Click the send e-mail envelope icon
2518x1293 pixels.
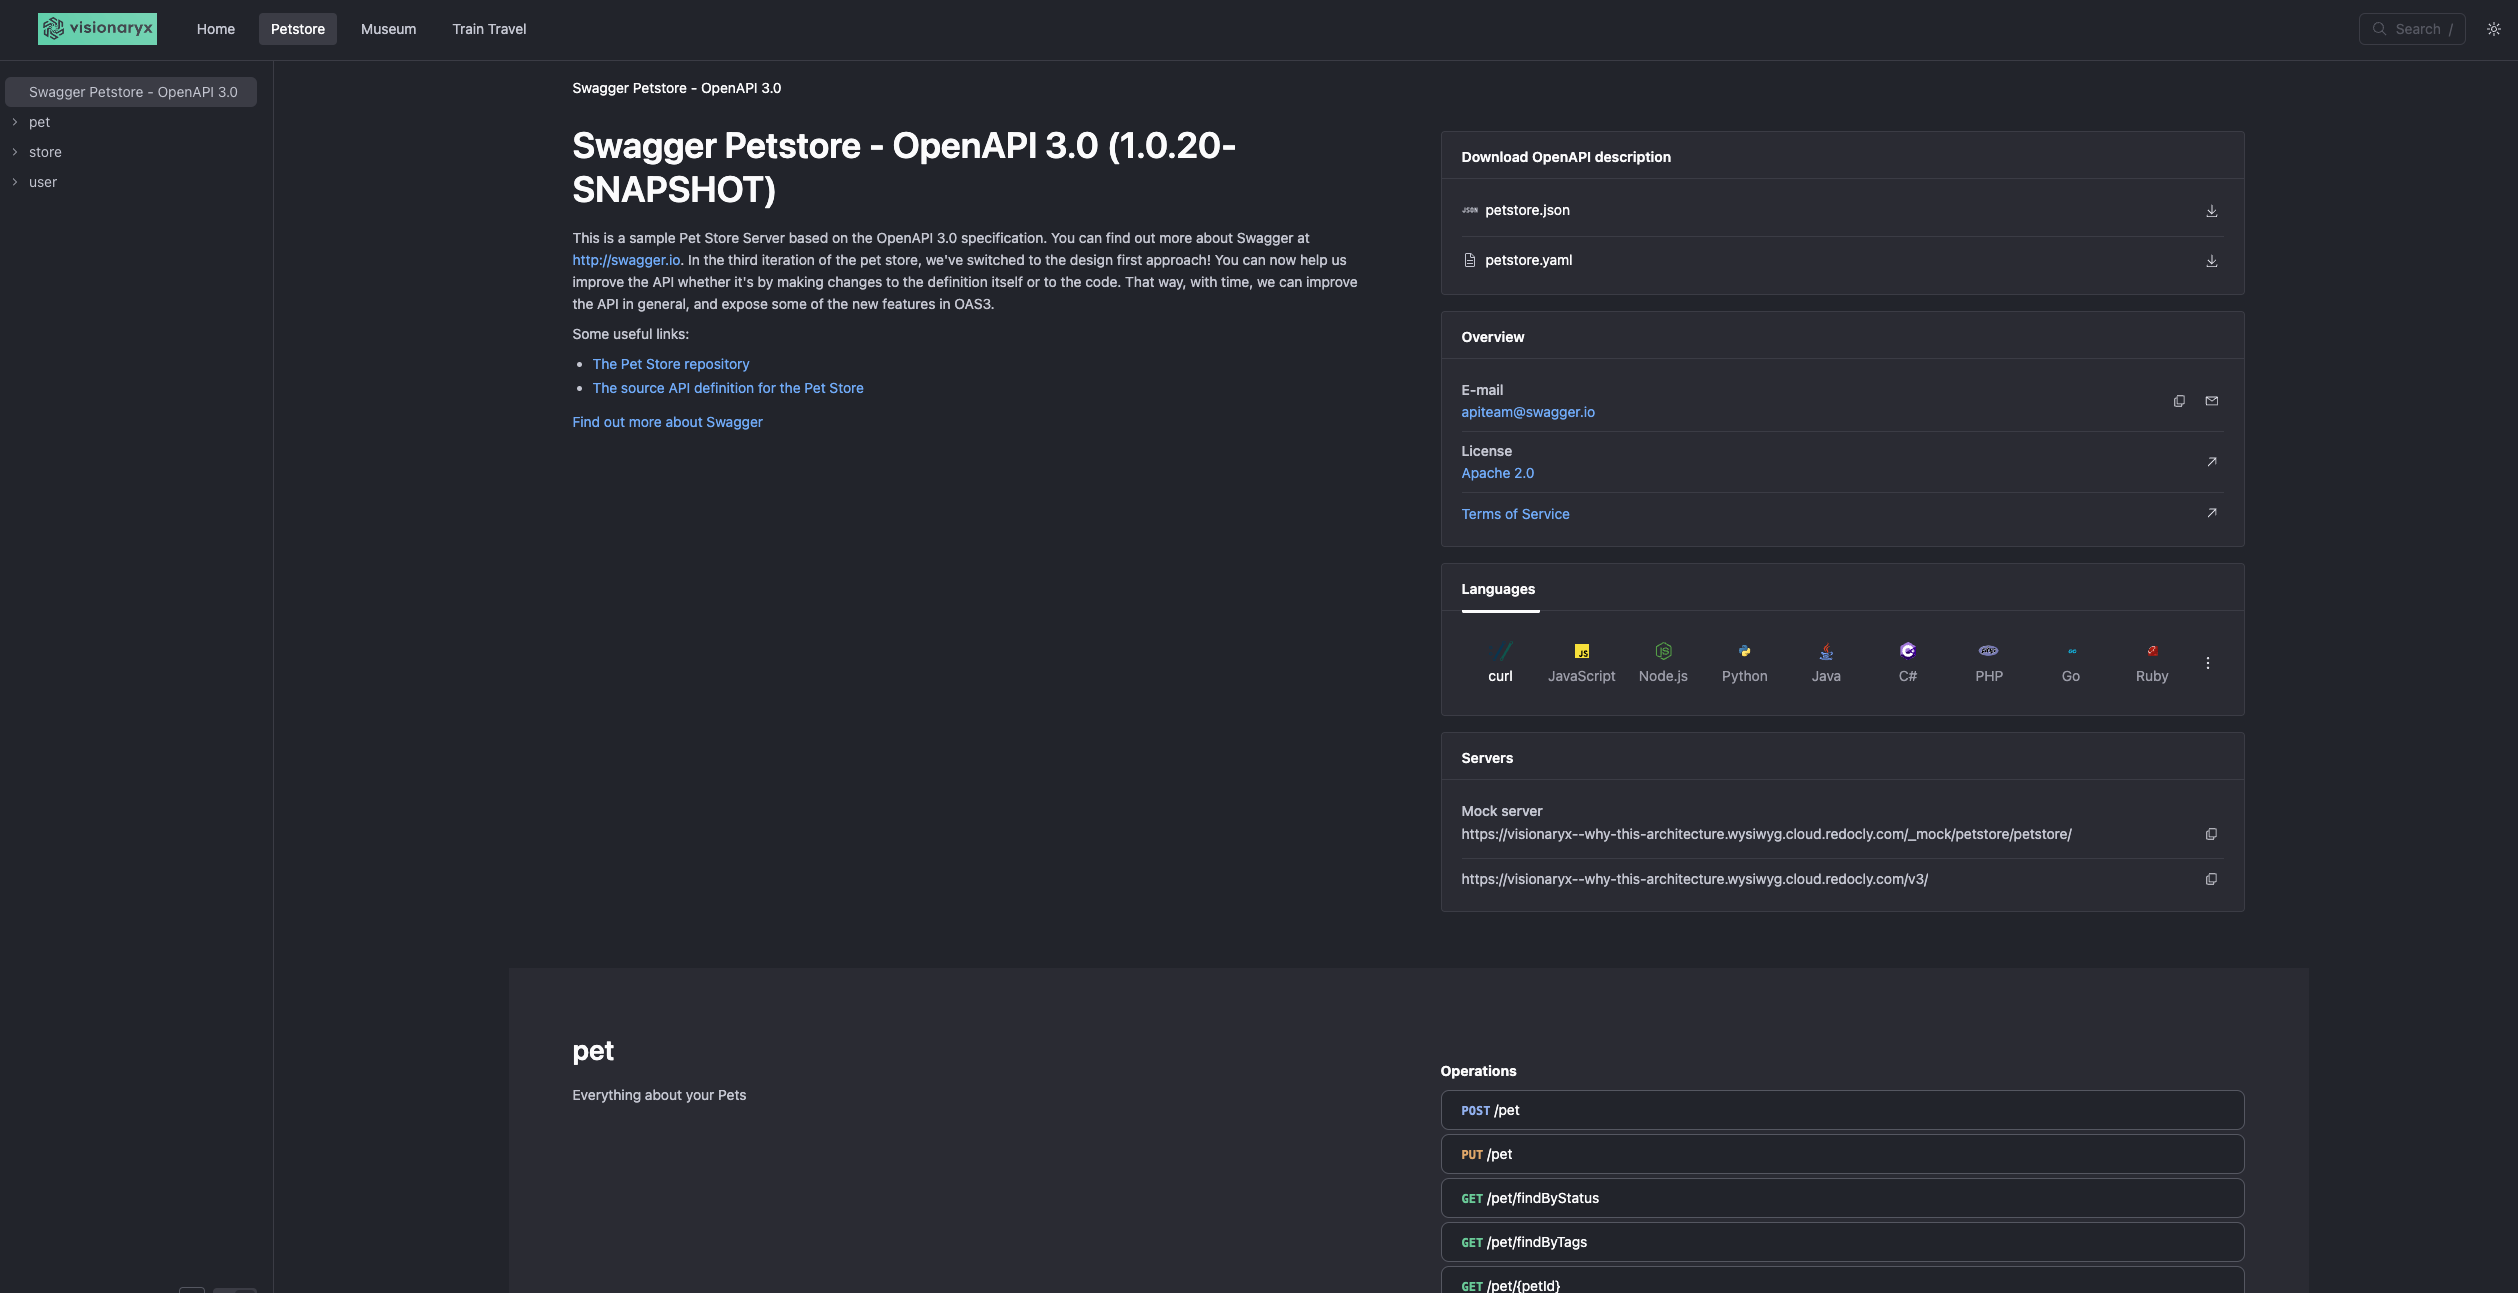tap(2211, 401)
